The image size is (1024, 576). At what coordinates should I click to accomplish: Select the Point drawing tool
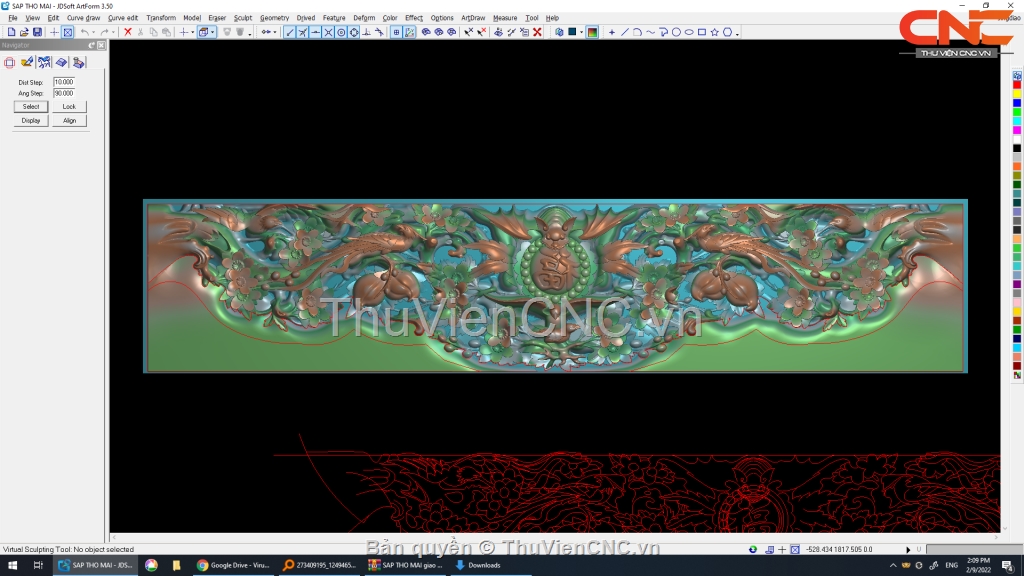tap(612, 32)
